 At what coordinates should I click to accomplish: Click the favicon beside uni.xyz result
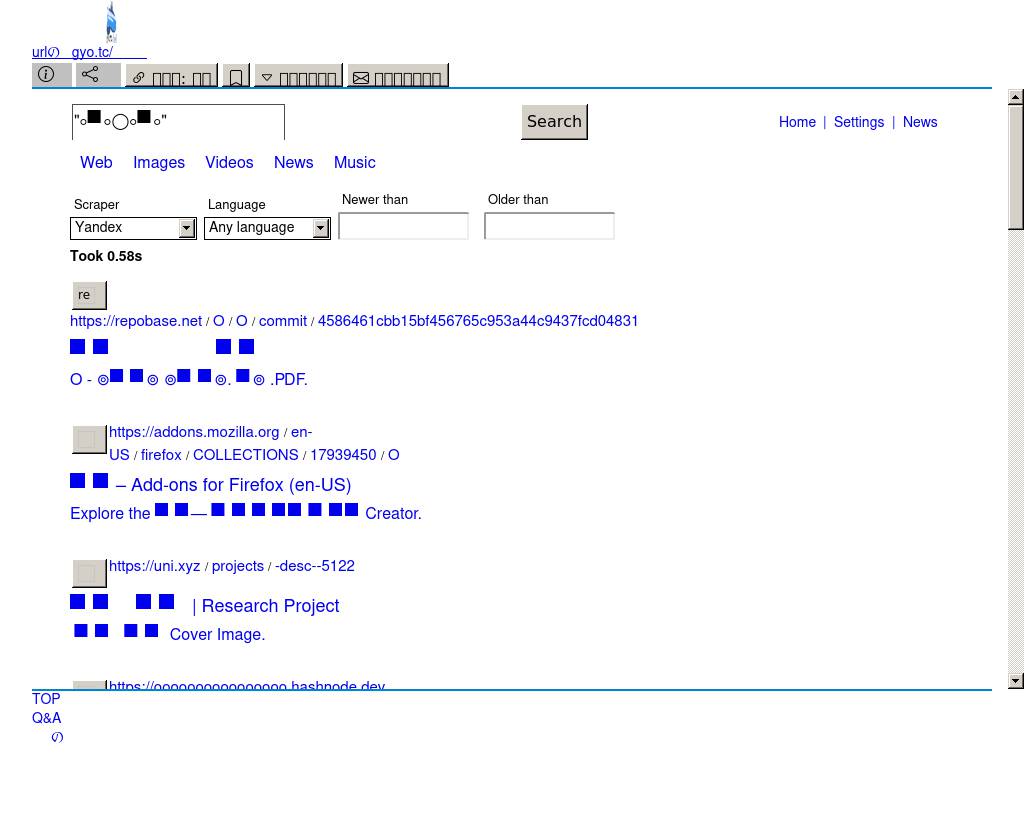click(88, 573)
